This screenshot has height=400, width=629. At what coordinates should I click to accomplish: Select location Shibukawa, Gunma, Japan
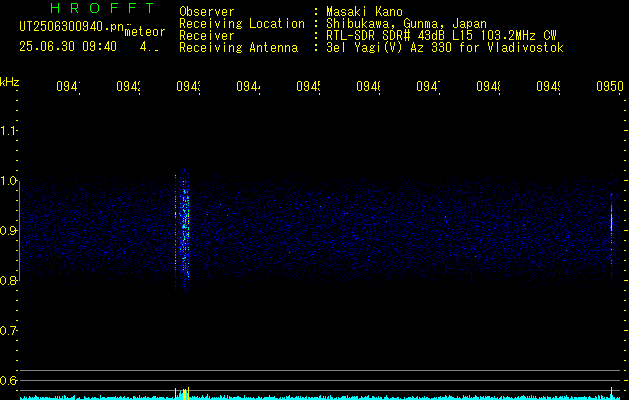(x=406, y=24)
